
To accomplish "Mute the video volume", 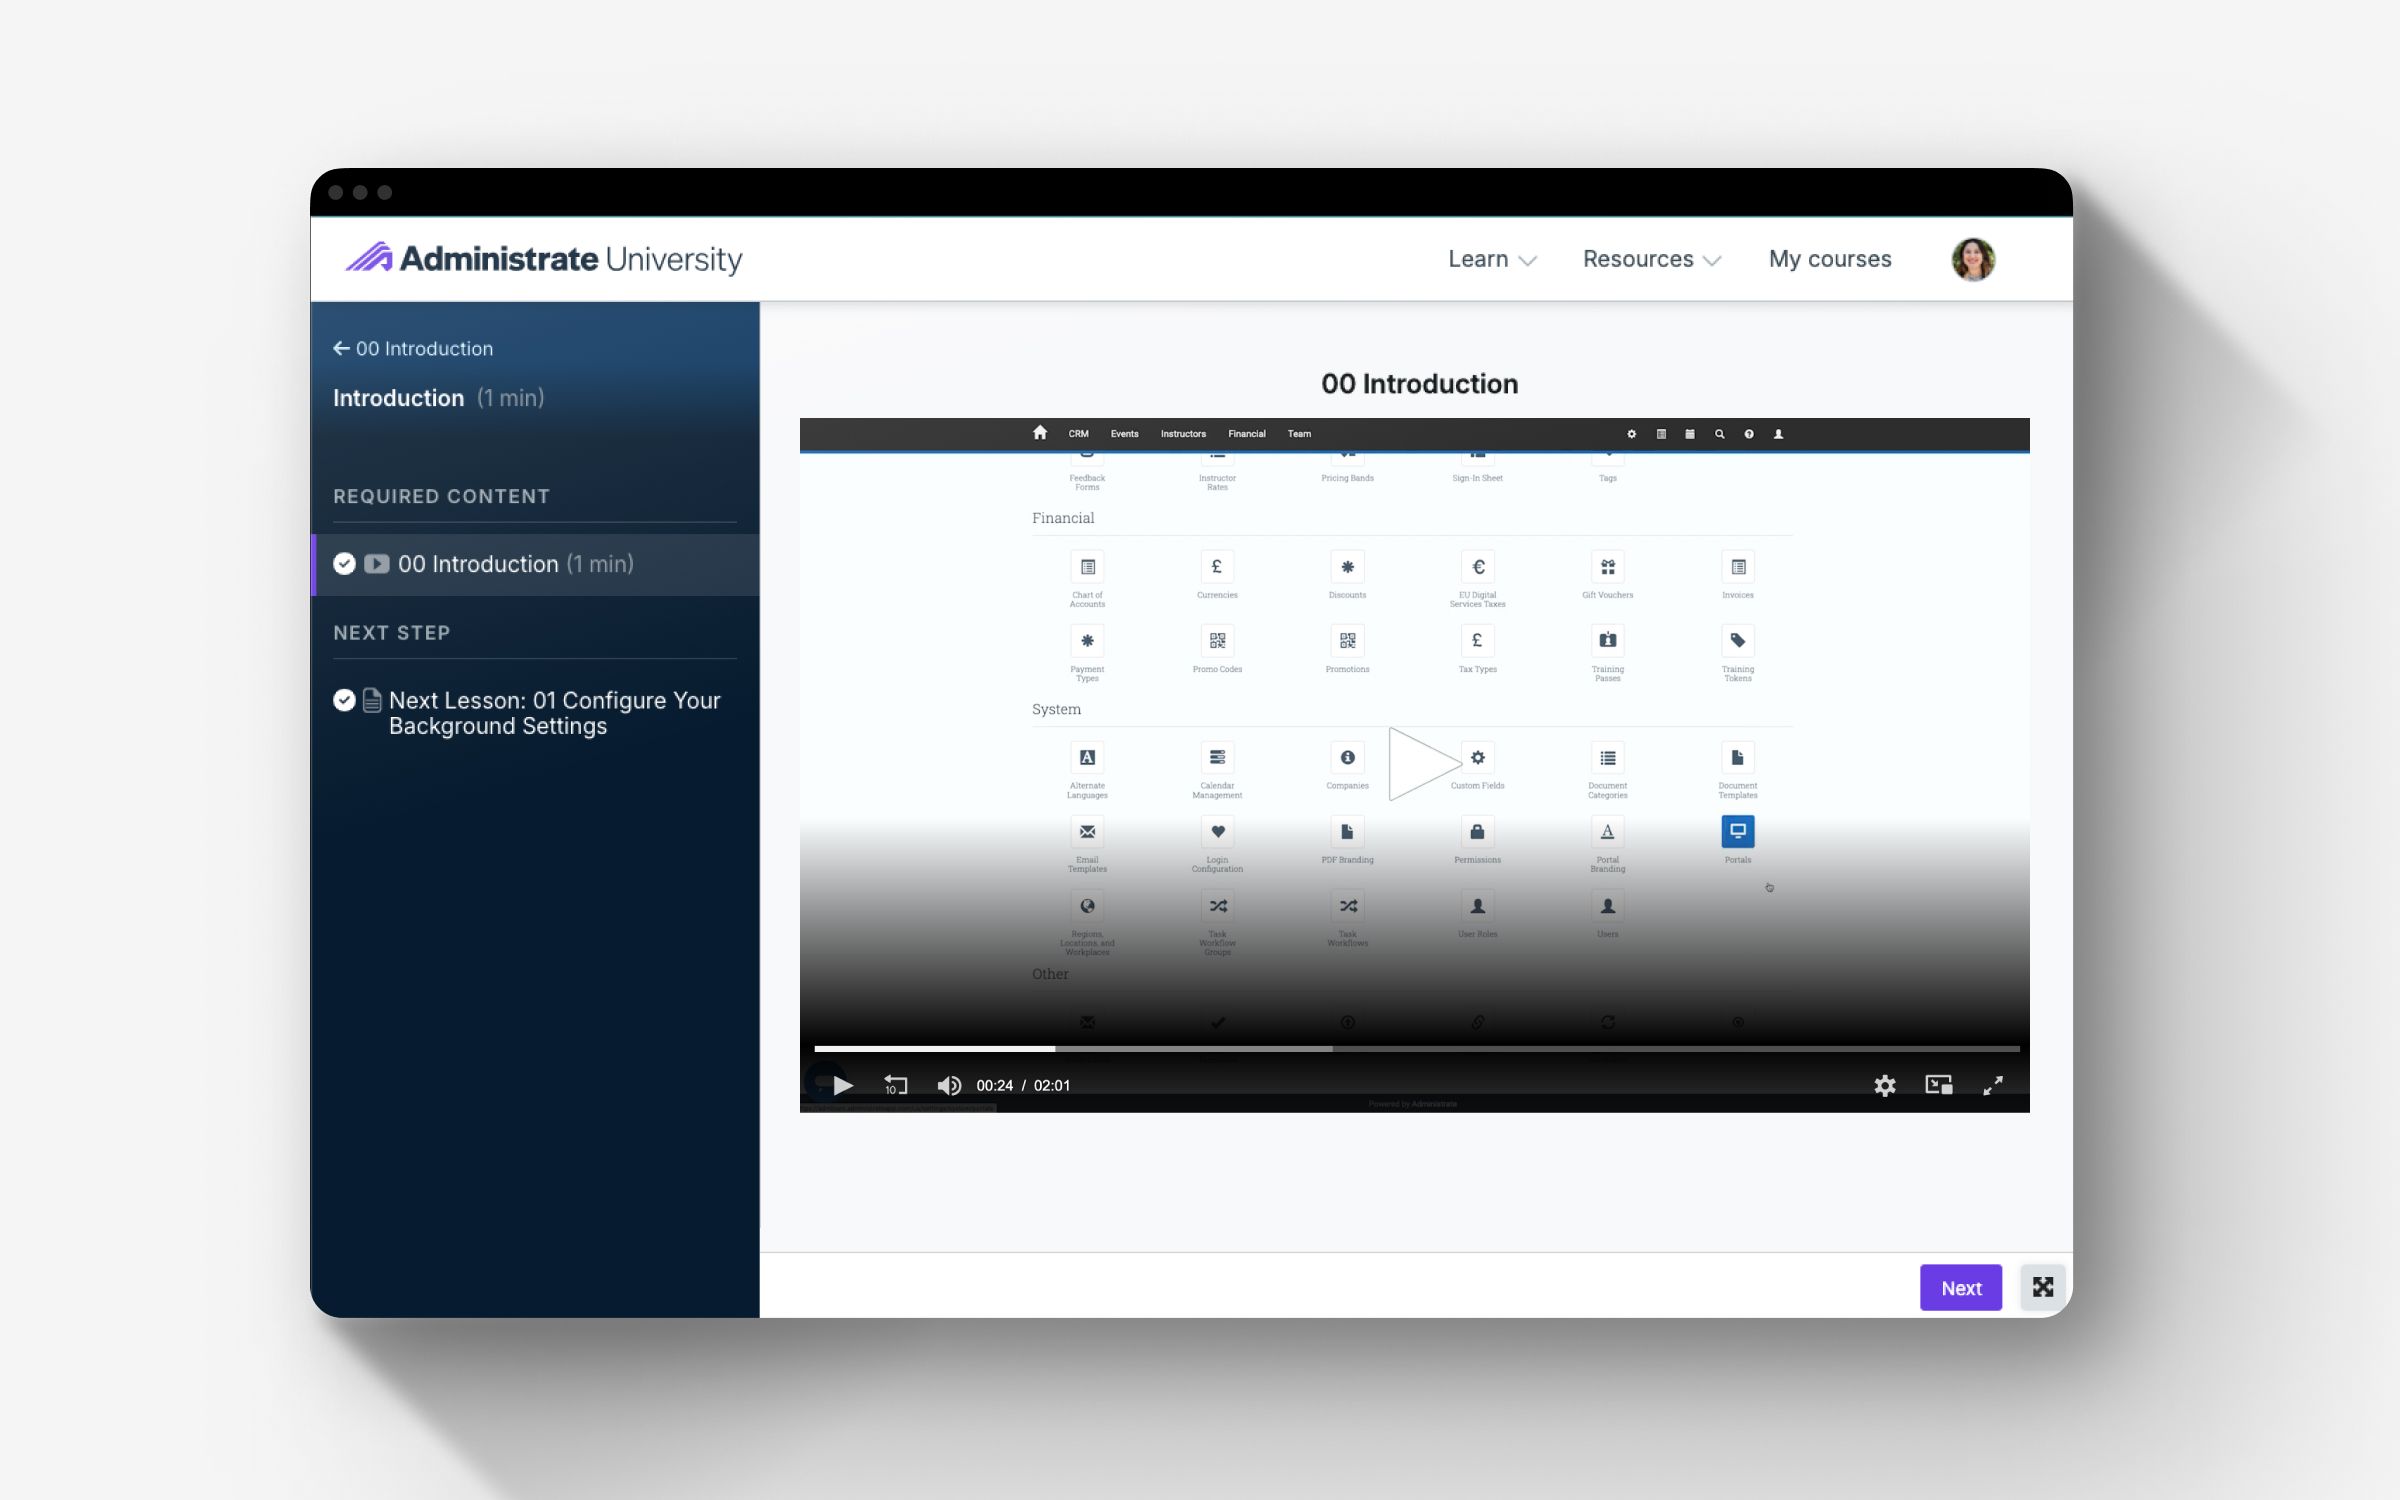I will click(949, 1085).
